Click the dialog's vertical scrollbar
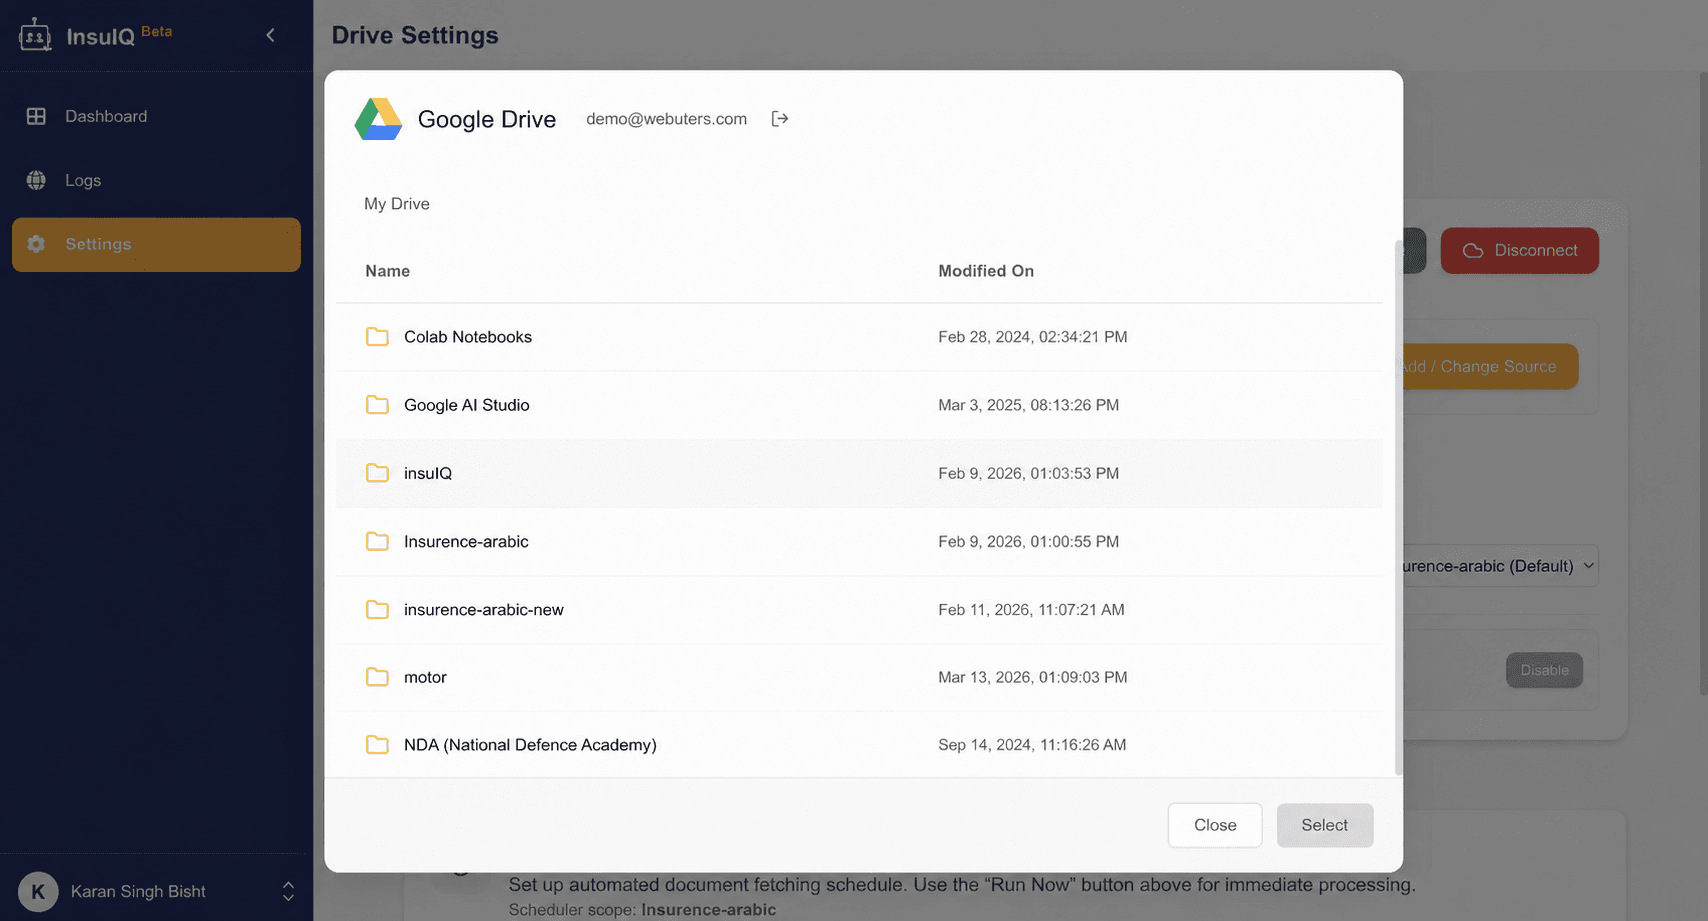Viewport: 1708px width, 921px height. click(1398, 507)
